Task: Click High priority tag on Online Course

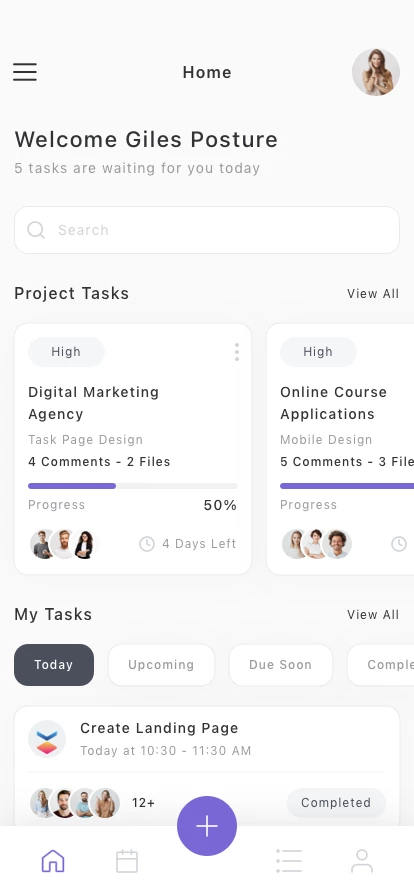Action: point(318,351)
